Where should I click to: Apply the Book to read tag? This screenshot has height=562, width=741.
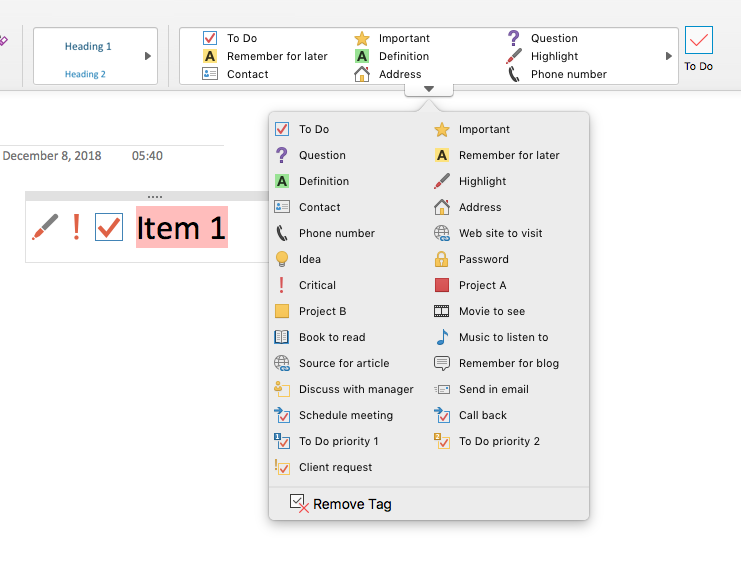coord(320,337)
